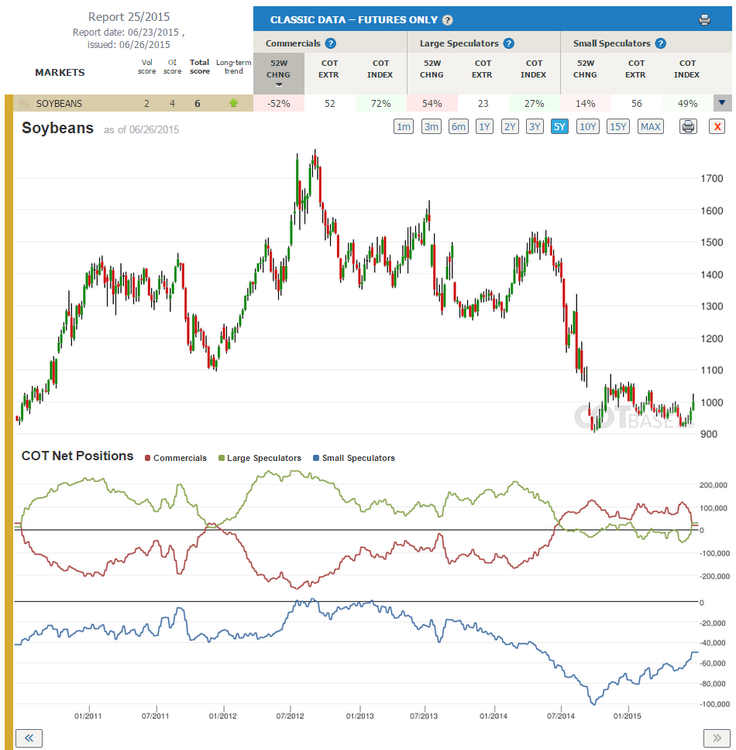This screenshot has height=750, width=736.
Task: Click the red Commercials legend swatch
Action: [148, 458]
